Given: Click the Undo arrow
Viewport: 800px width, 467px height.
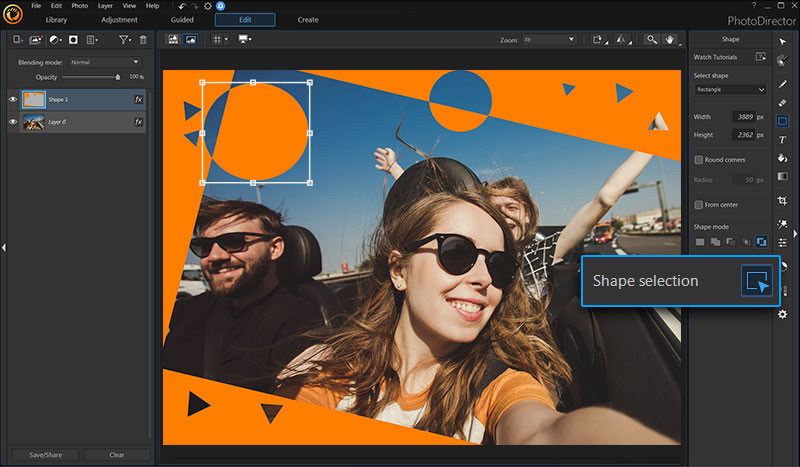Looking at the screenshot, I should point(181,7).
